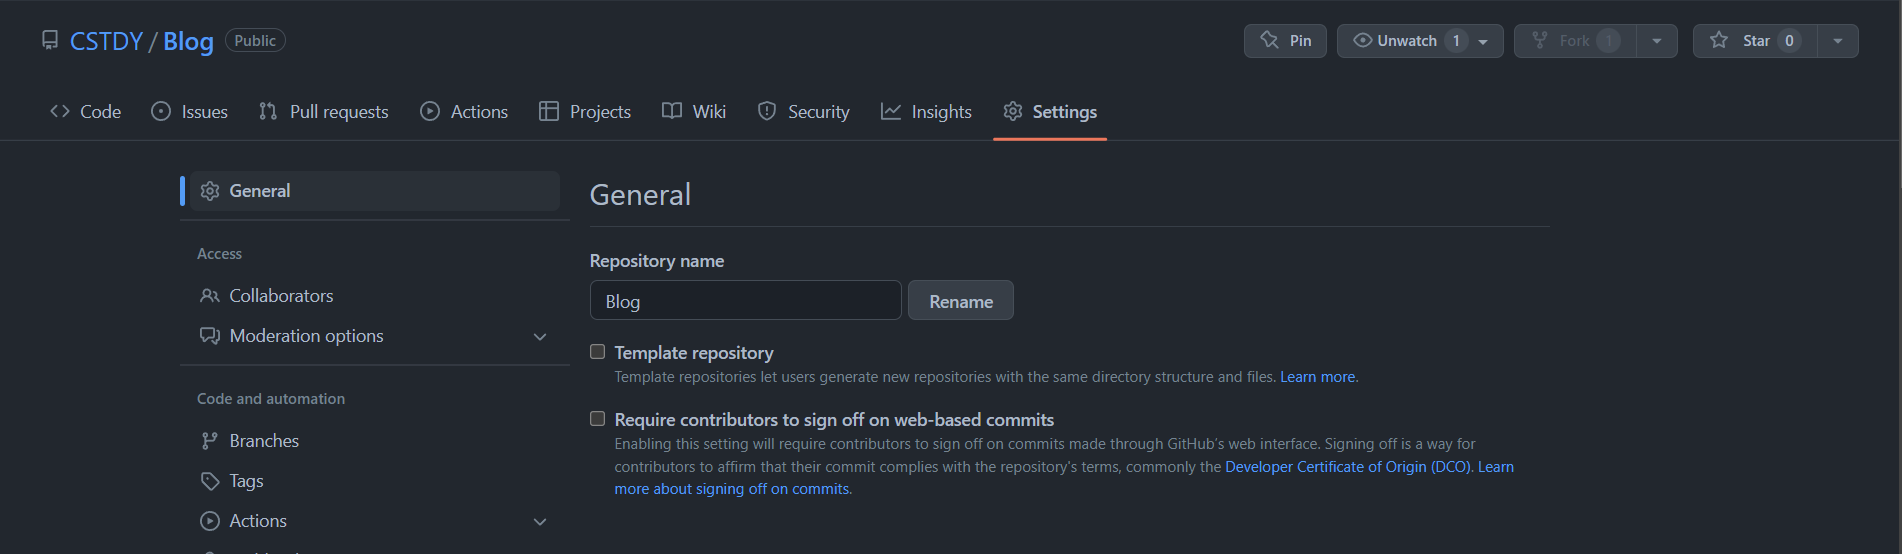Click the branch icon beside Branches

point(210,441)
